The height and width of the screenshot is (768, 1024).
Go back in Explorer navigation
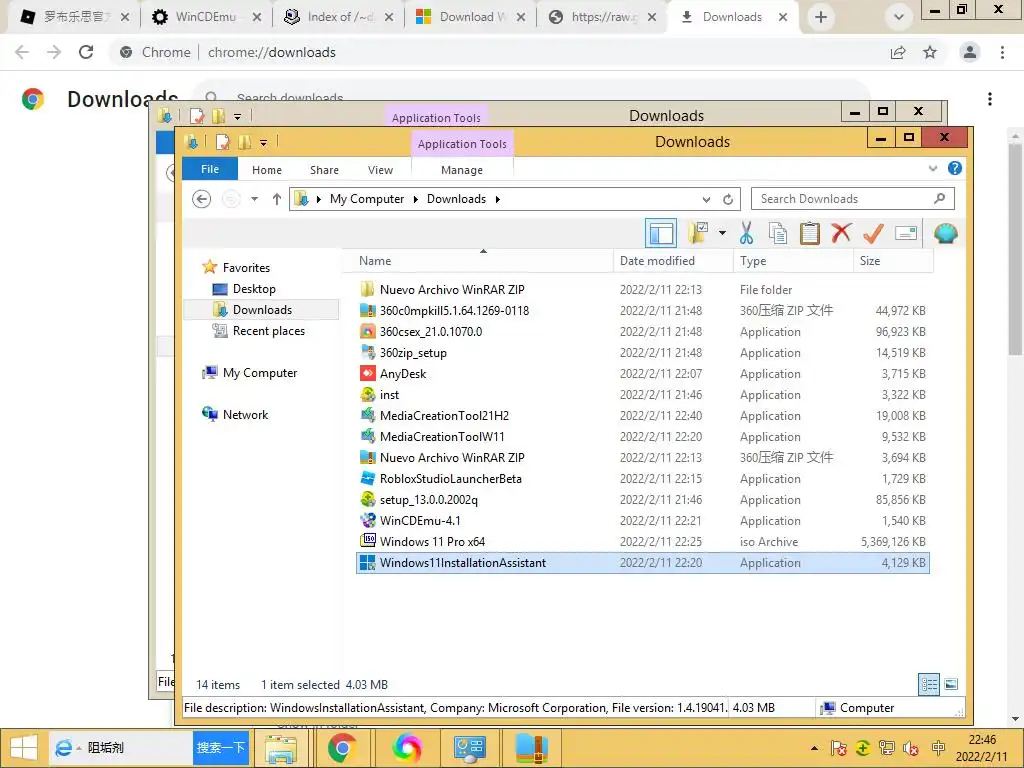click(x=202, y=199)
